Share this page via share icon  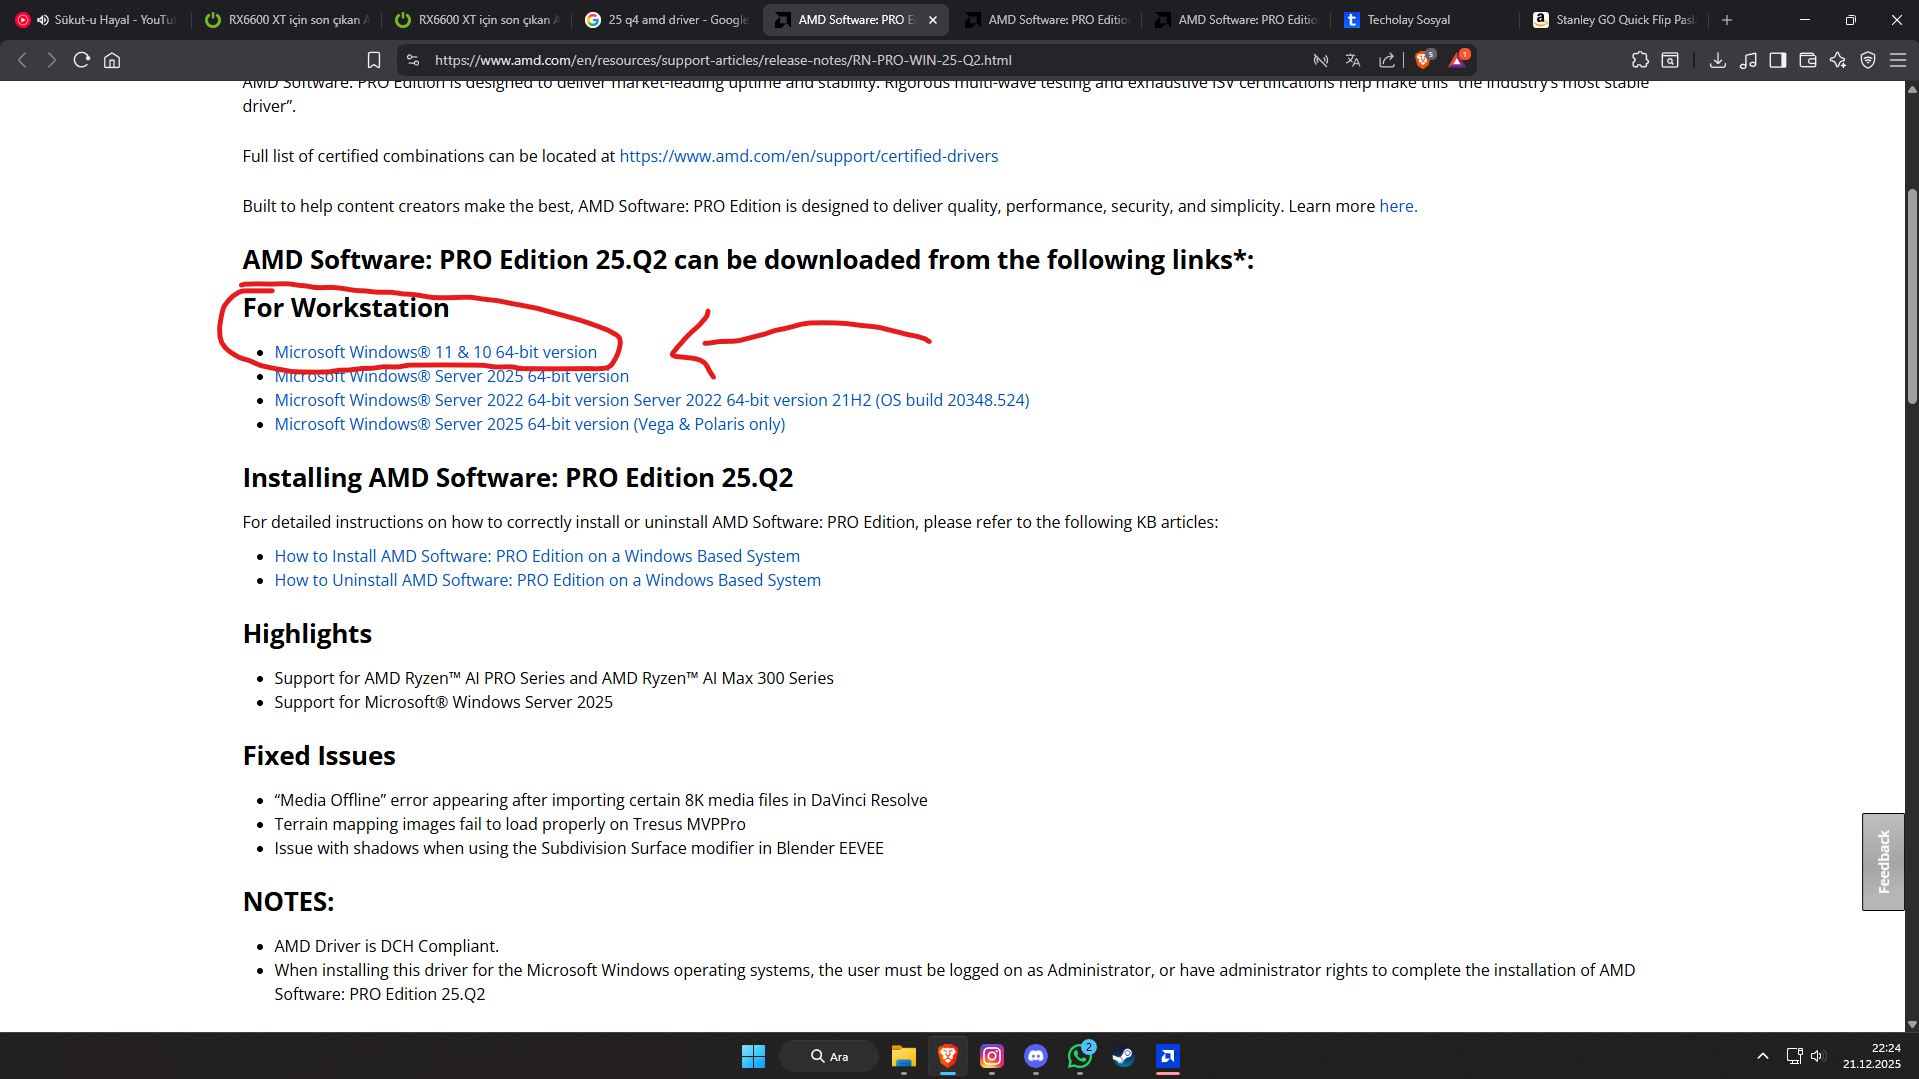[x=1387, y=60]
